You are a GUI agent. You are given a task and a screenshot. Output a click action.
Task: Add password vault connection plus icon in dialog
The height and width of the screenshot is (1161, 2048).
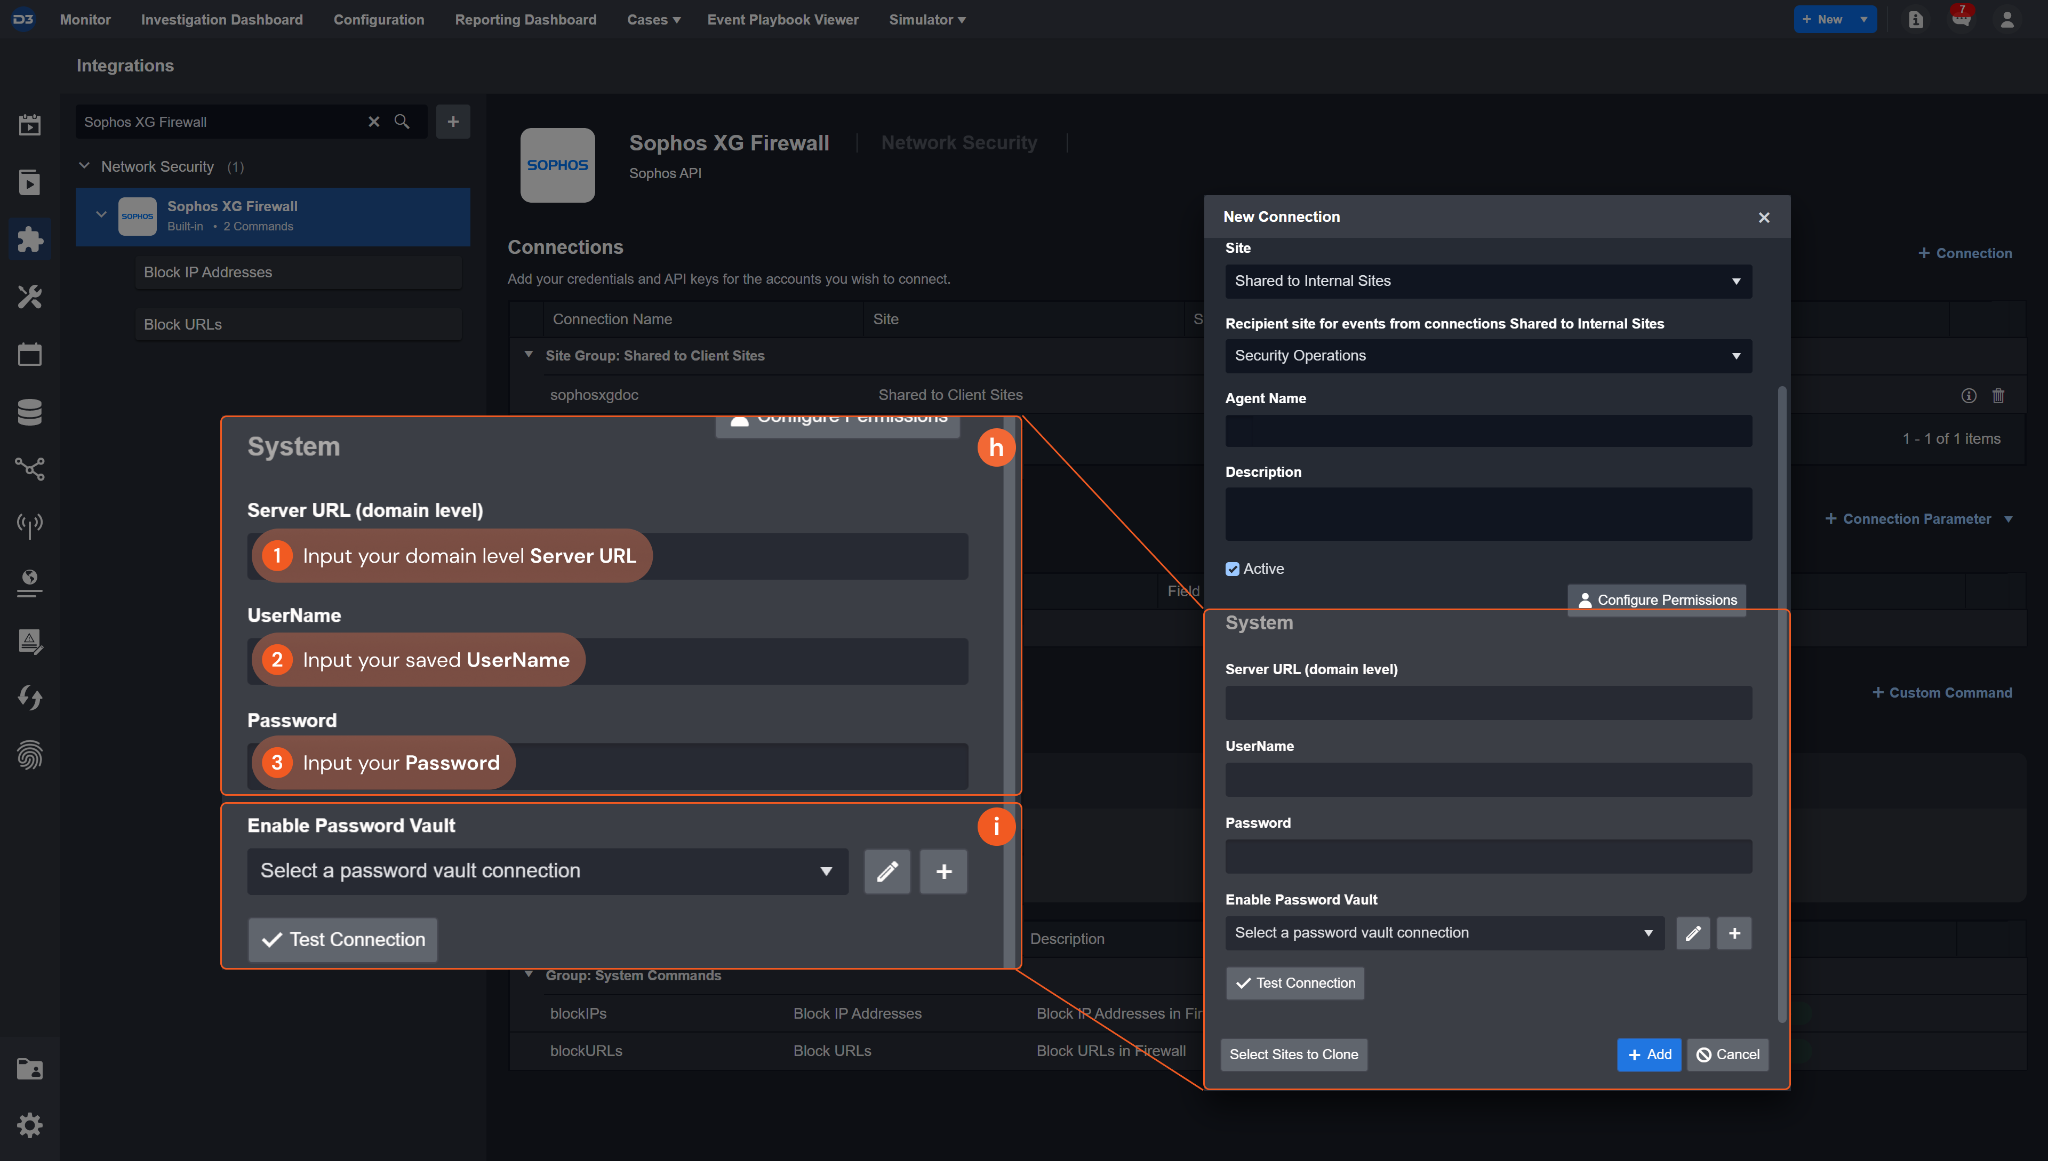tap(1734, 933)
